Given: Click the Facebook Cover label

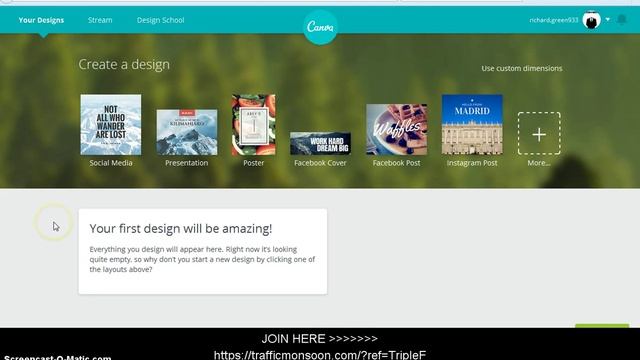Looking at the screenshot, I should 320,163.
